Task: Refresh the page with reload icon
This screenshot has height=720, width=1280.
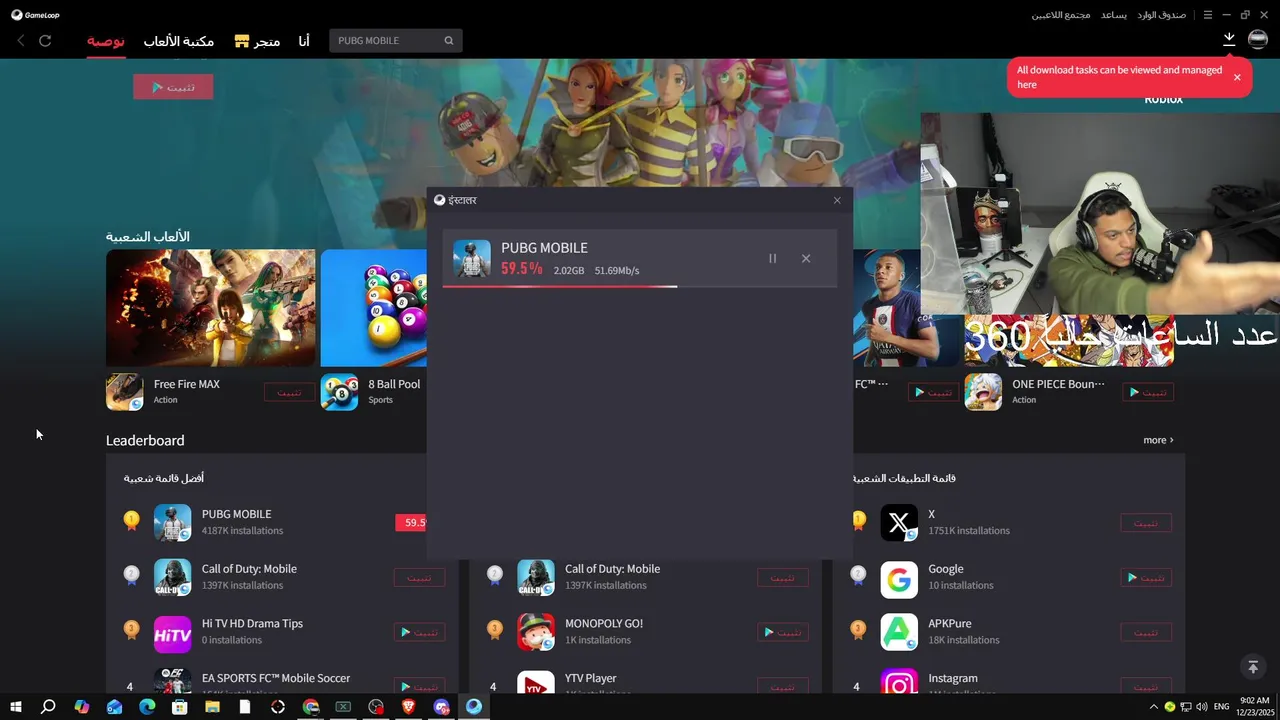Action: 45,40
